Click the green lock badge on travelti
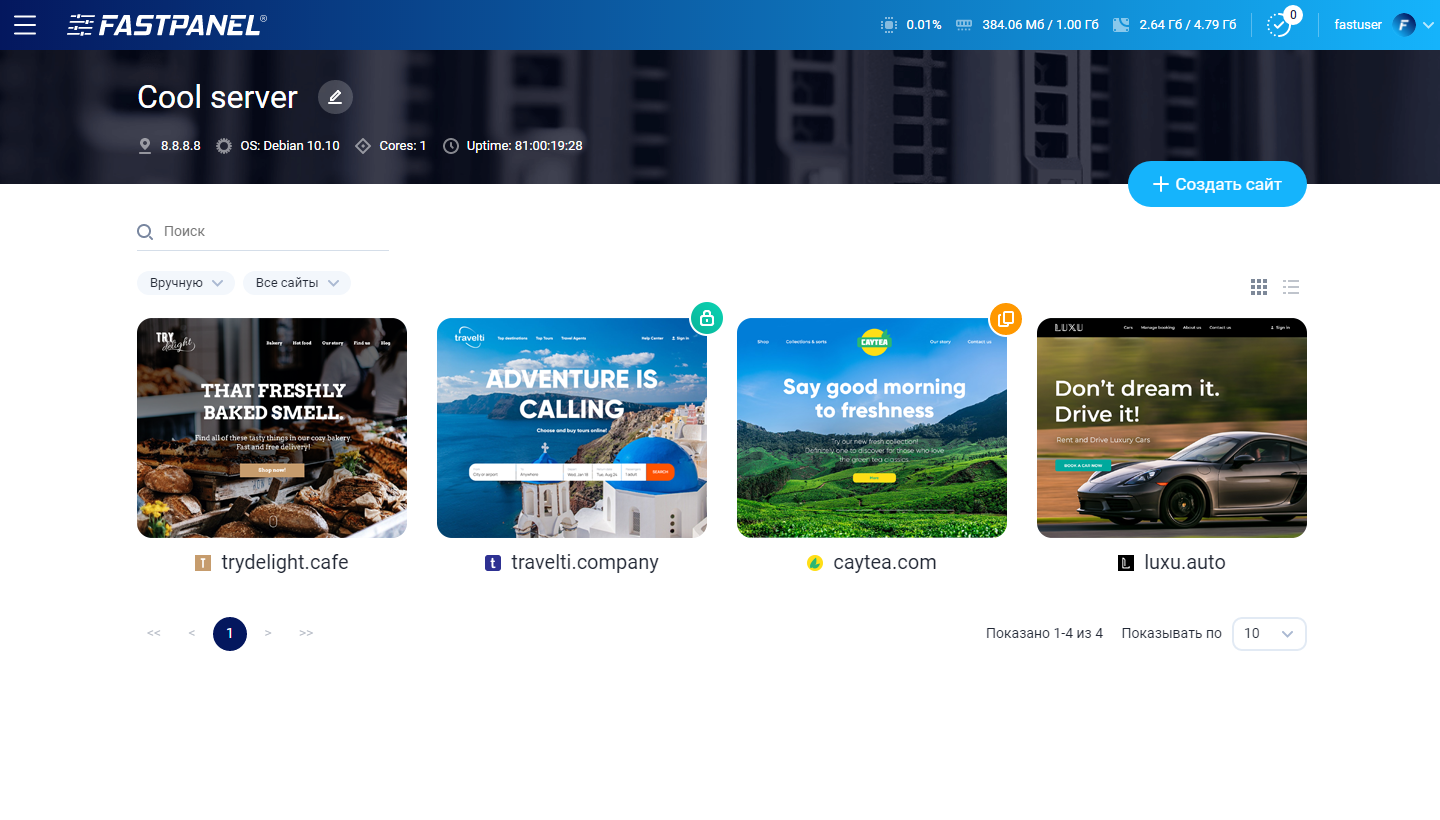The image size is (1440, 820). click(707, 318)
